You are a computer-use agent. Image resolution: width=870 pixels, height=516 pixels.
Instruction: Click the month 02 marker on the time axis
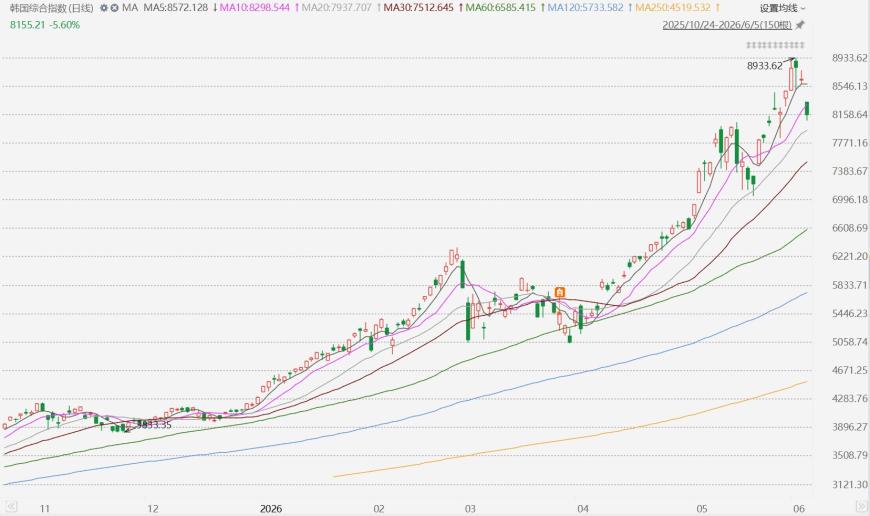click(x=378, y=508)
